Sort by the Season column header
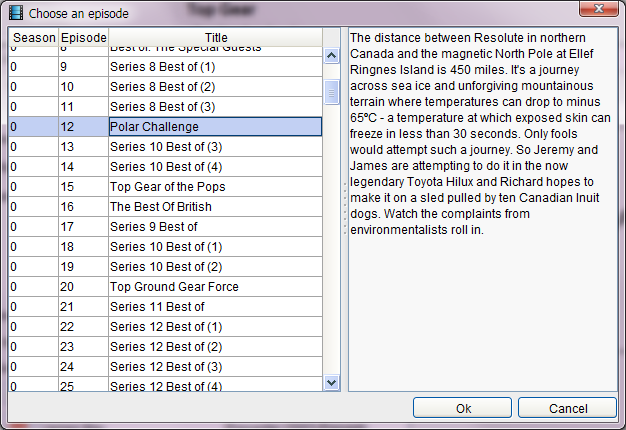The image size is (626, 430). pos(34,38)
